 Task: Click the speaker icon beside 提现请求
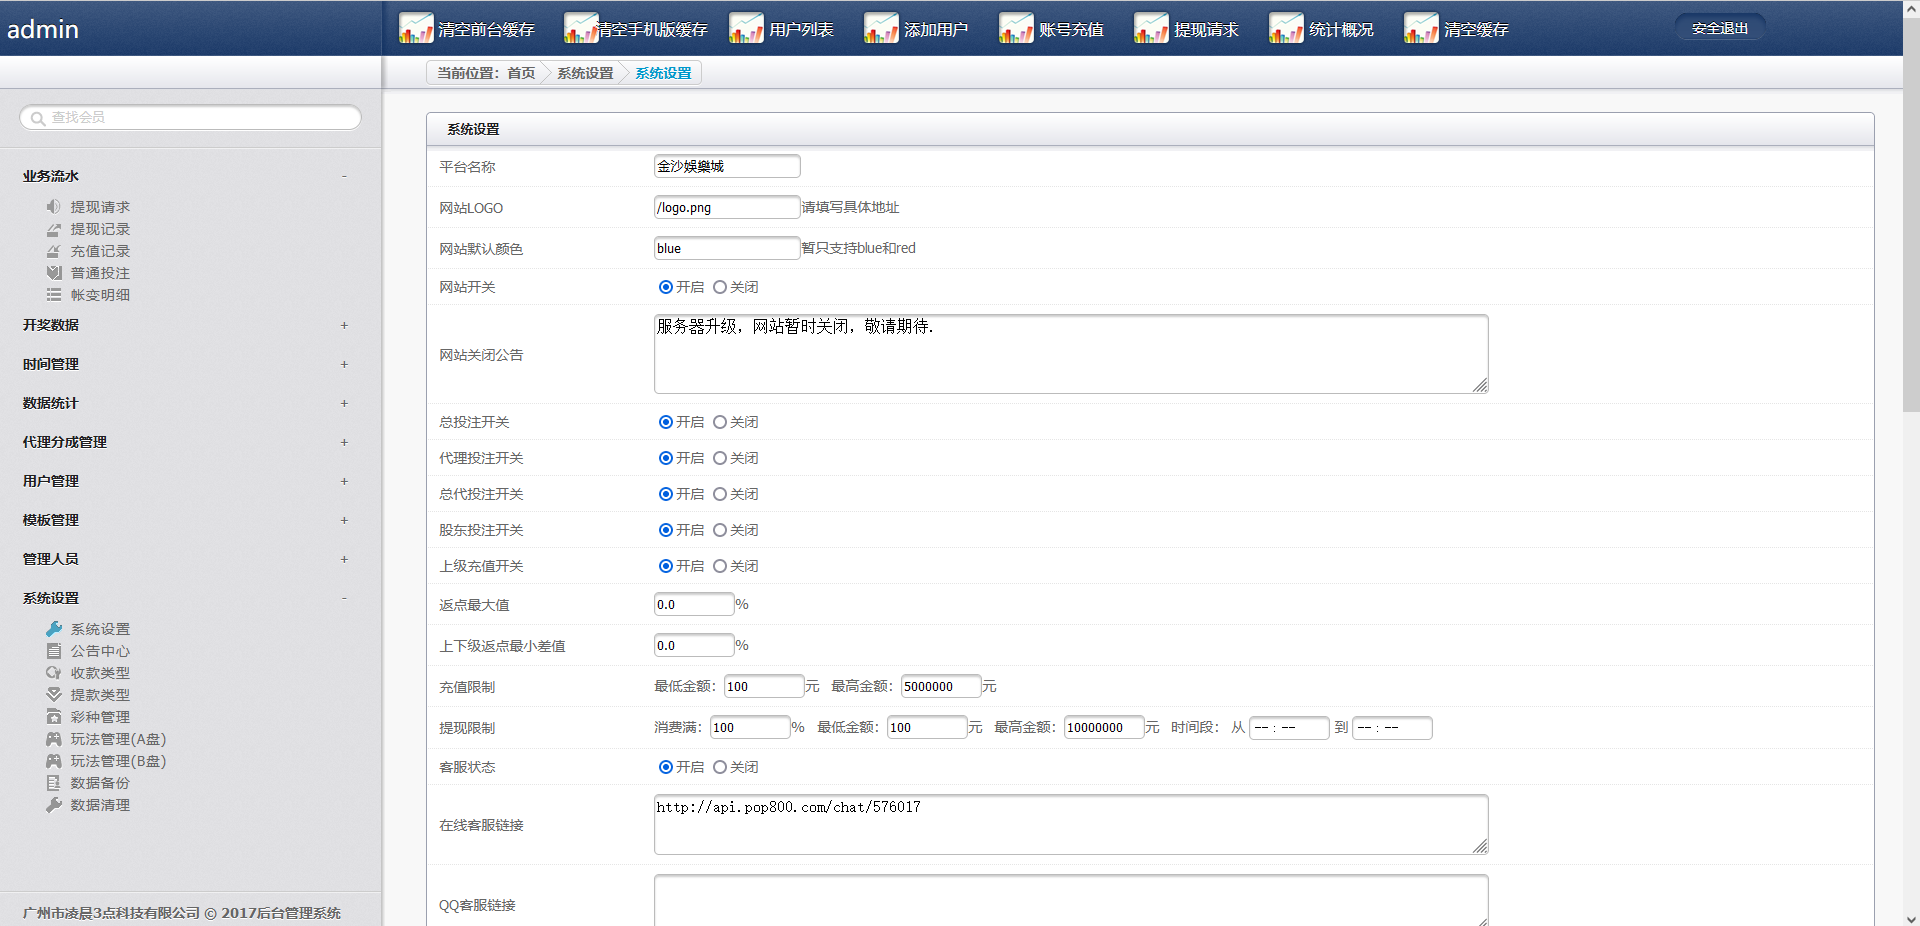coord(54,207)
